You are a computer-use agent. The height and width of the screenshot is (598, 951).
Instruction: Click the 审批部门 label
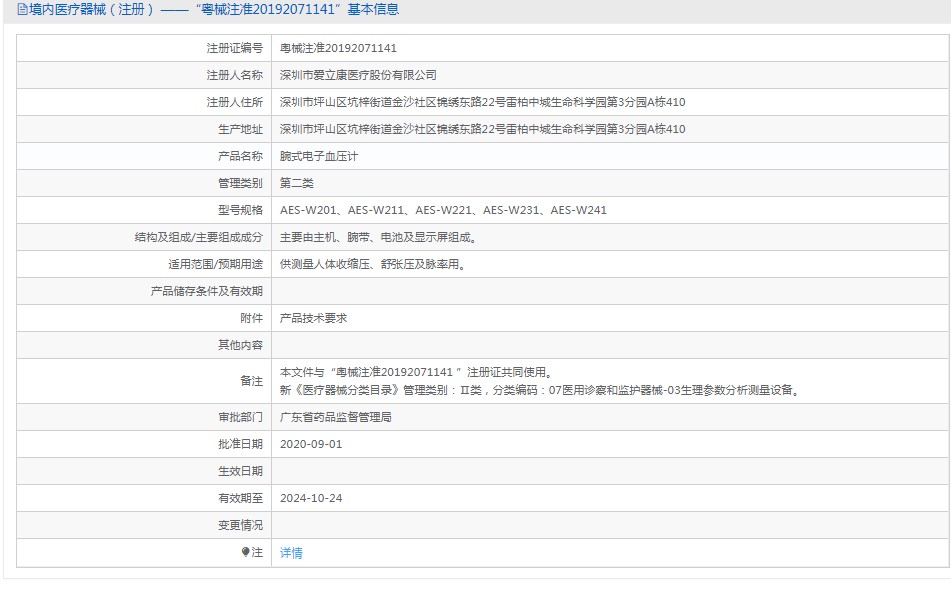240,417
